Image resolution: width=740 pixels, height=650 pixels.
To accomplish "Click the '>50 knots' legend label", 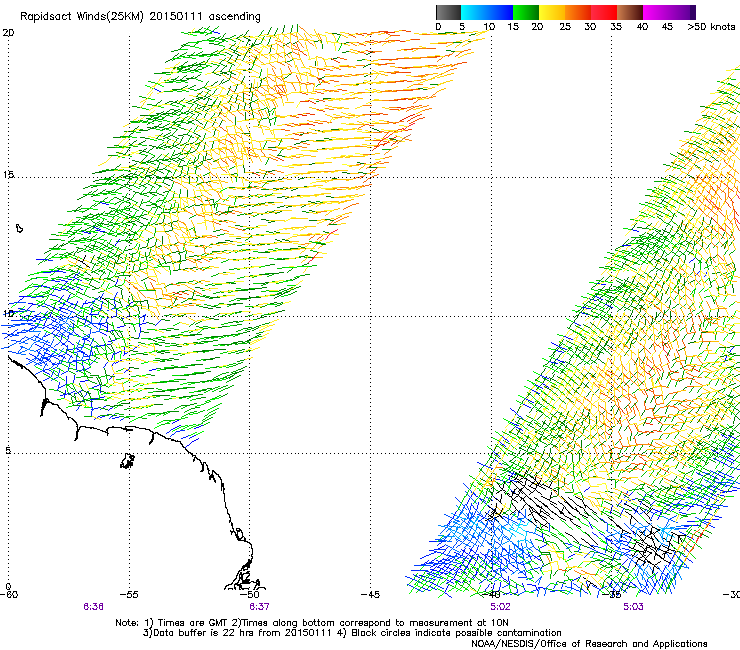I will [x=711, y=27].
